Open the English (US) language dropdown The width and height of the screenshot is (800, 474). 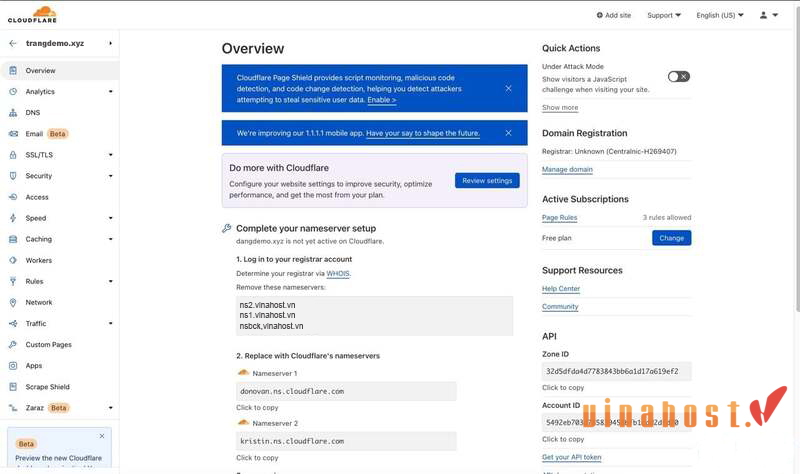click(720, 15)
